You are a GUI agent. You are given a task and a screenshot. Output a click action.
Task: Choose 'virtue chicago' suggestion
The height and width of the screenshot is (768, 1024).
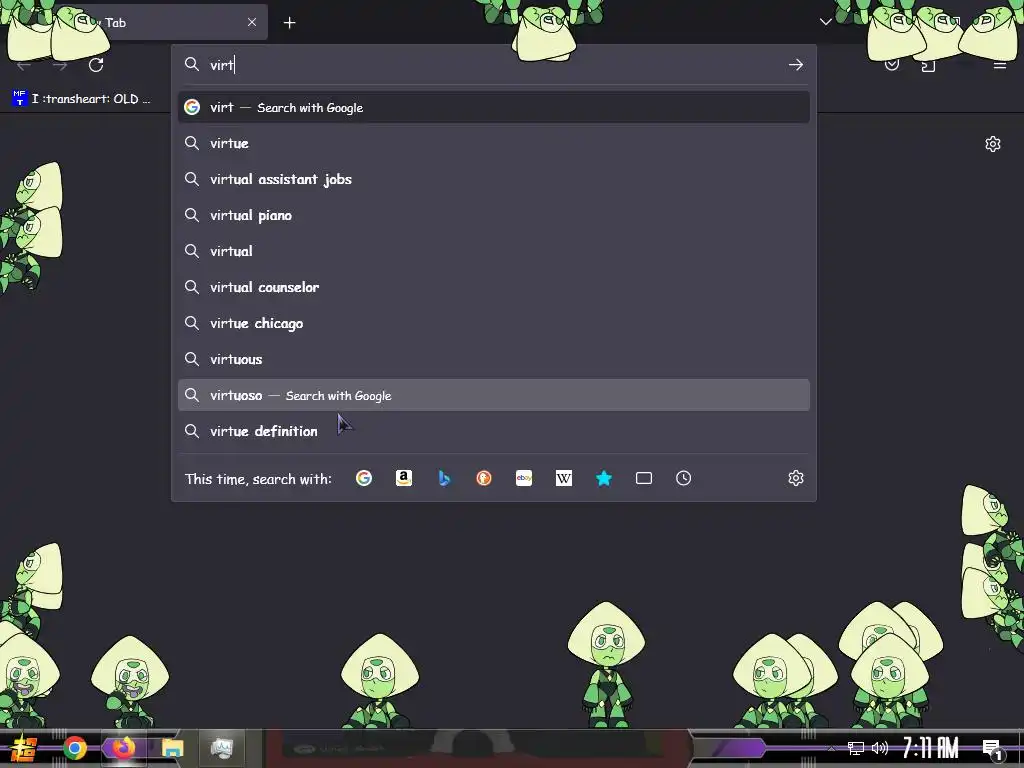tap(494, 323)
